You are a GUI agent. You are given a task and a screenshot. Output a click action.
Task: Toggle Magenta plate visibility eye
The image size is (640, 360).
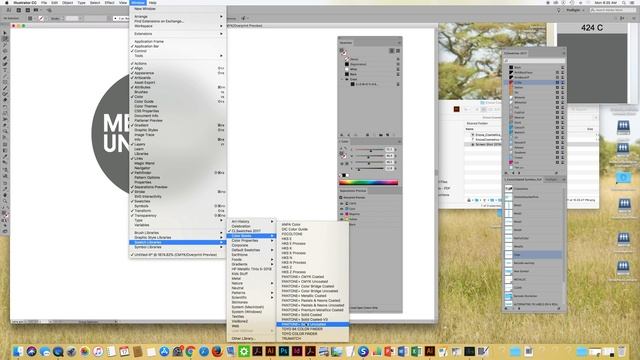point(342,214)
